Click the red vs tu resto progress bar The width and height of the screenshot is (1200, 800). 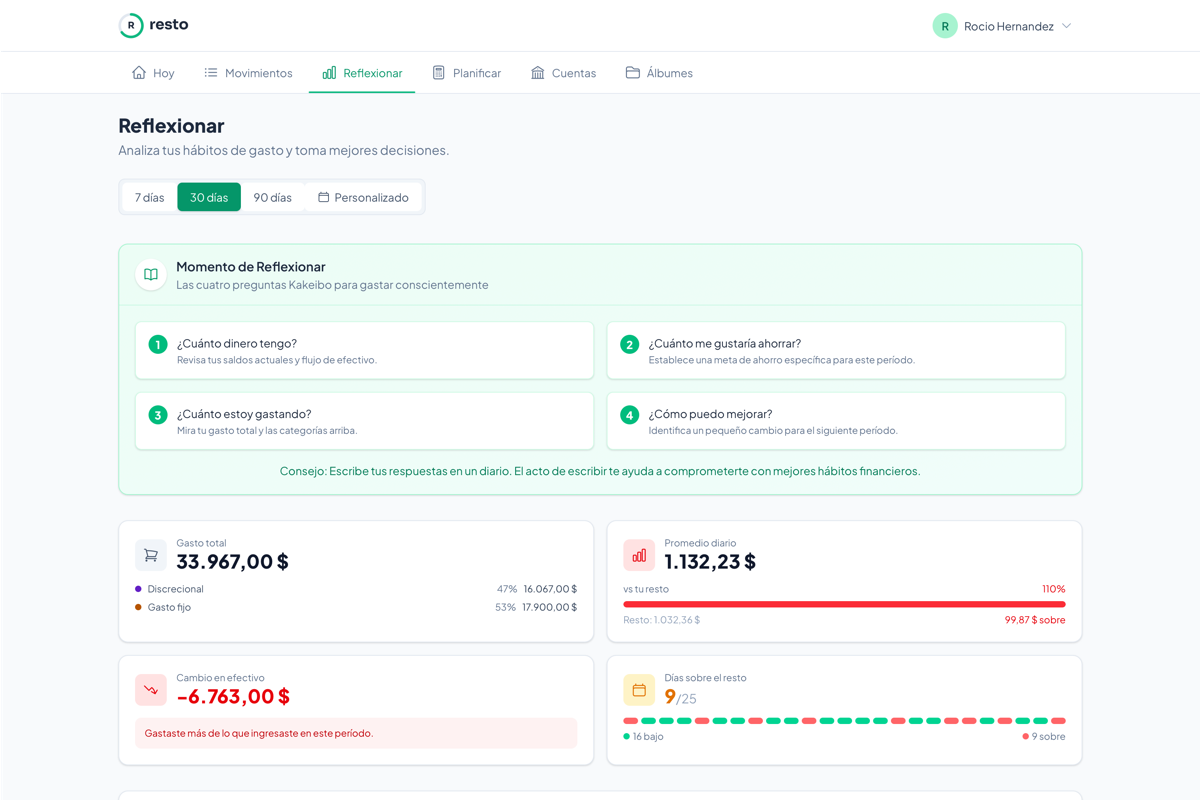pyautogui.click(x=844, y=604)
